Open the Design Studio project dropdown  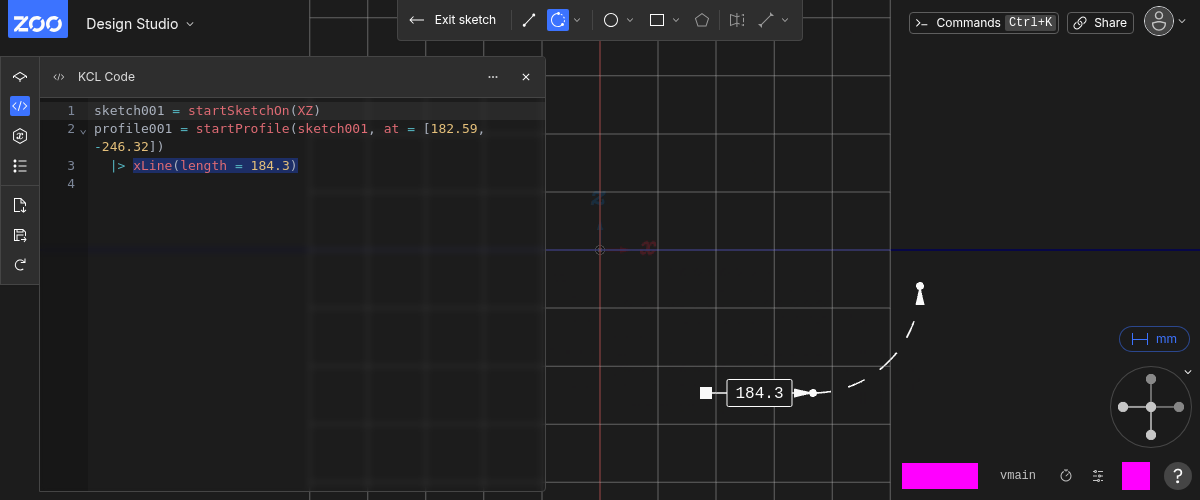[140, 23]
